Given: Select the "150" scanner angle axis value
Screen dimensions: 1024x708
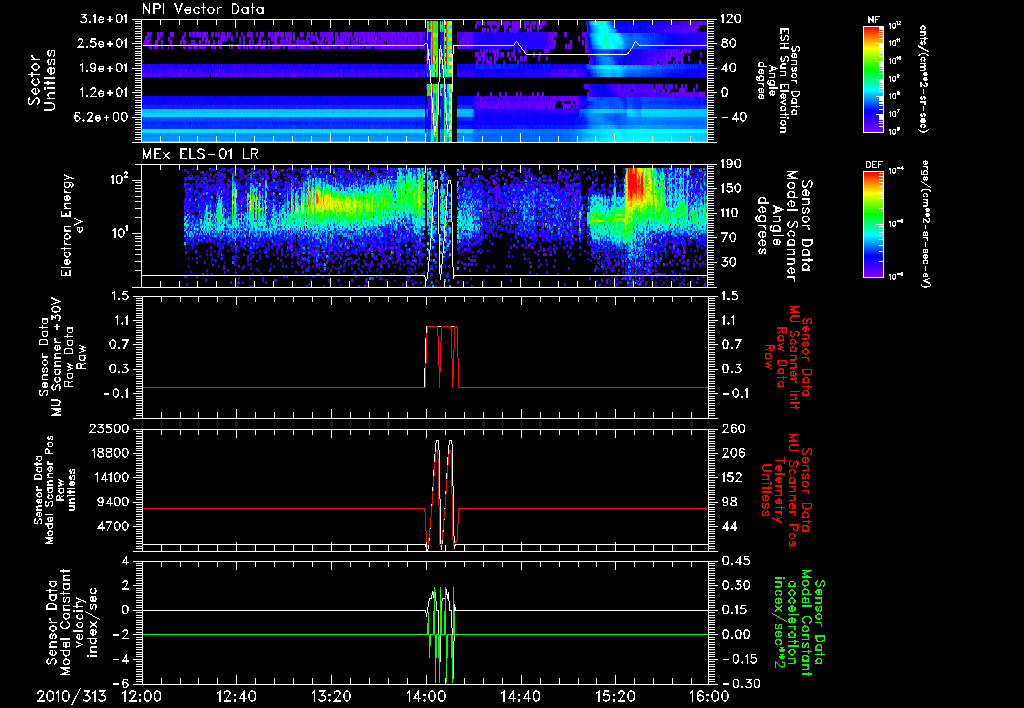Looking at the screenshot, I should click(731, 188).
